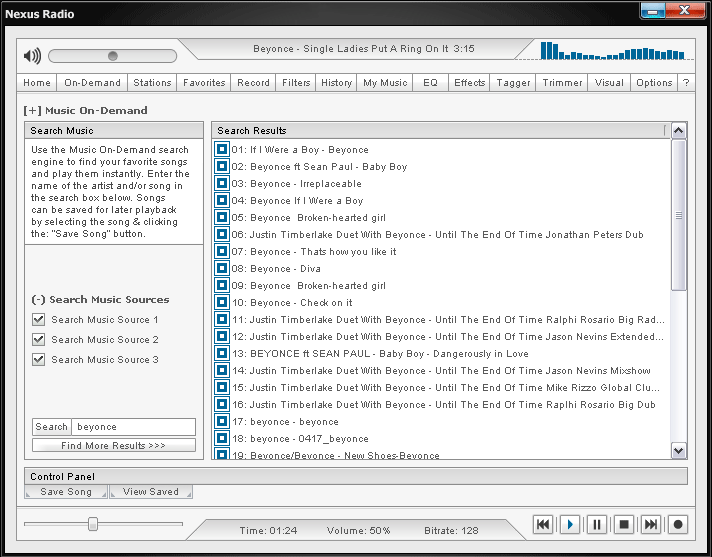712x557 pixels.
Task: Click the results scrollbar down arrow
Action: pos(678,451)
